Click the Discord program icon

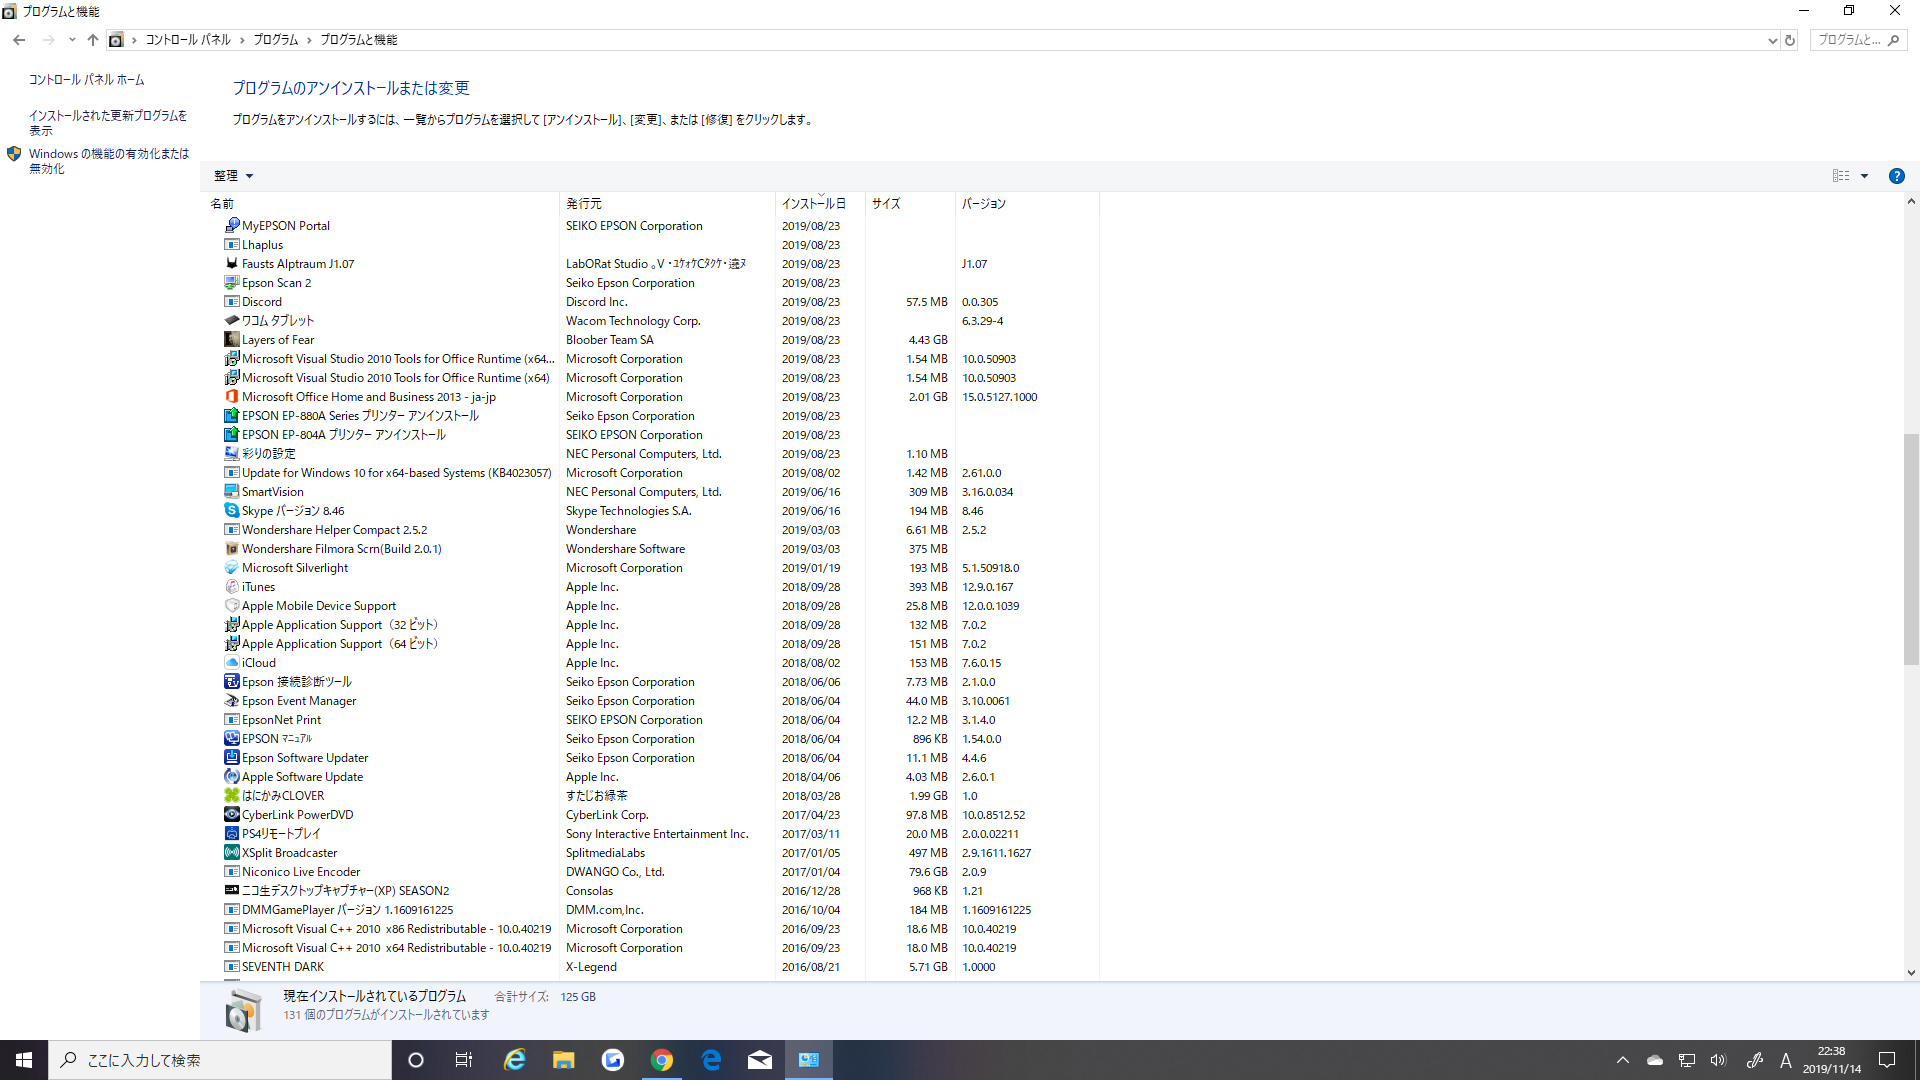click(231, 302)
